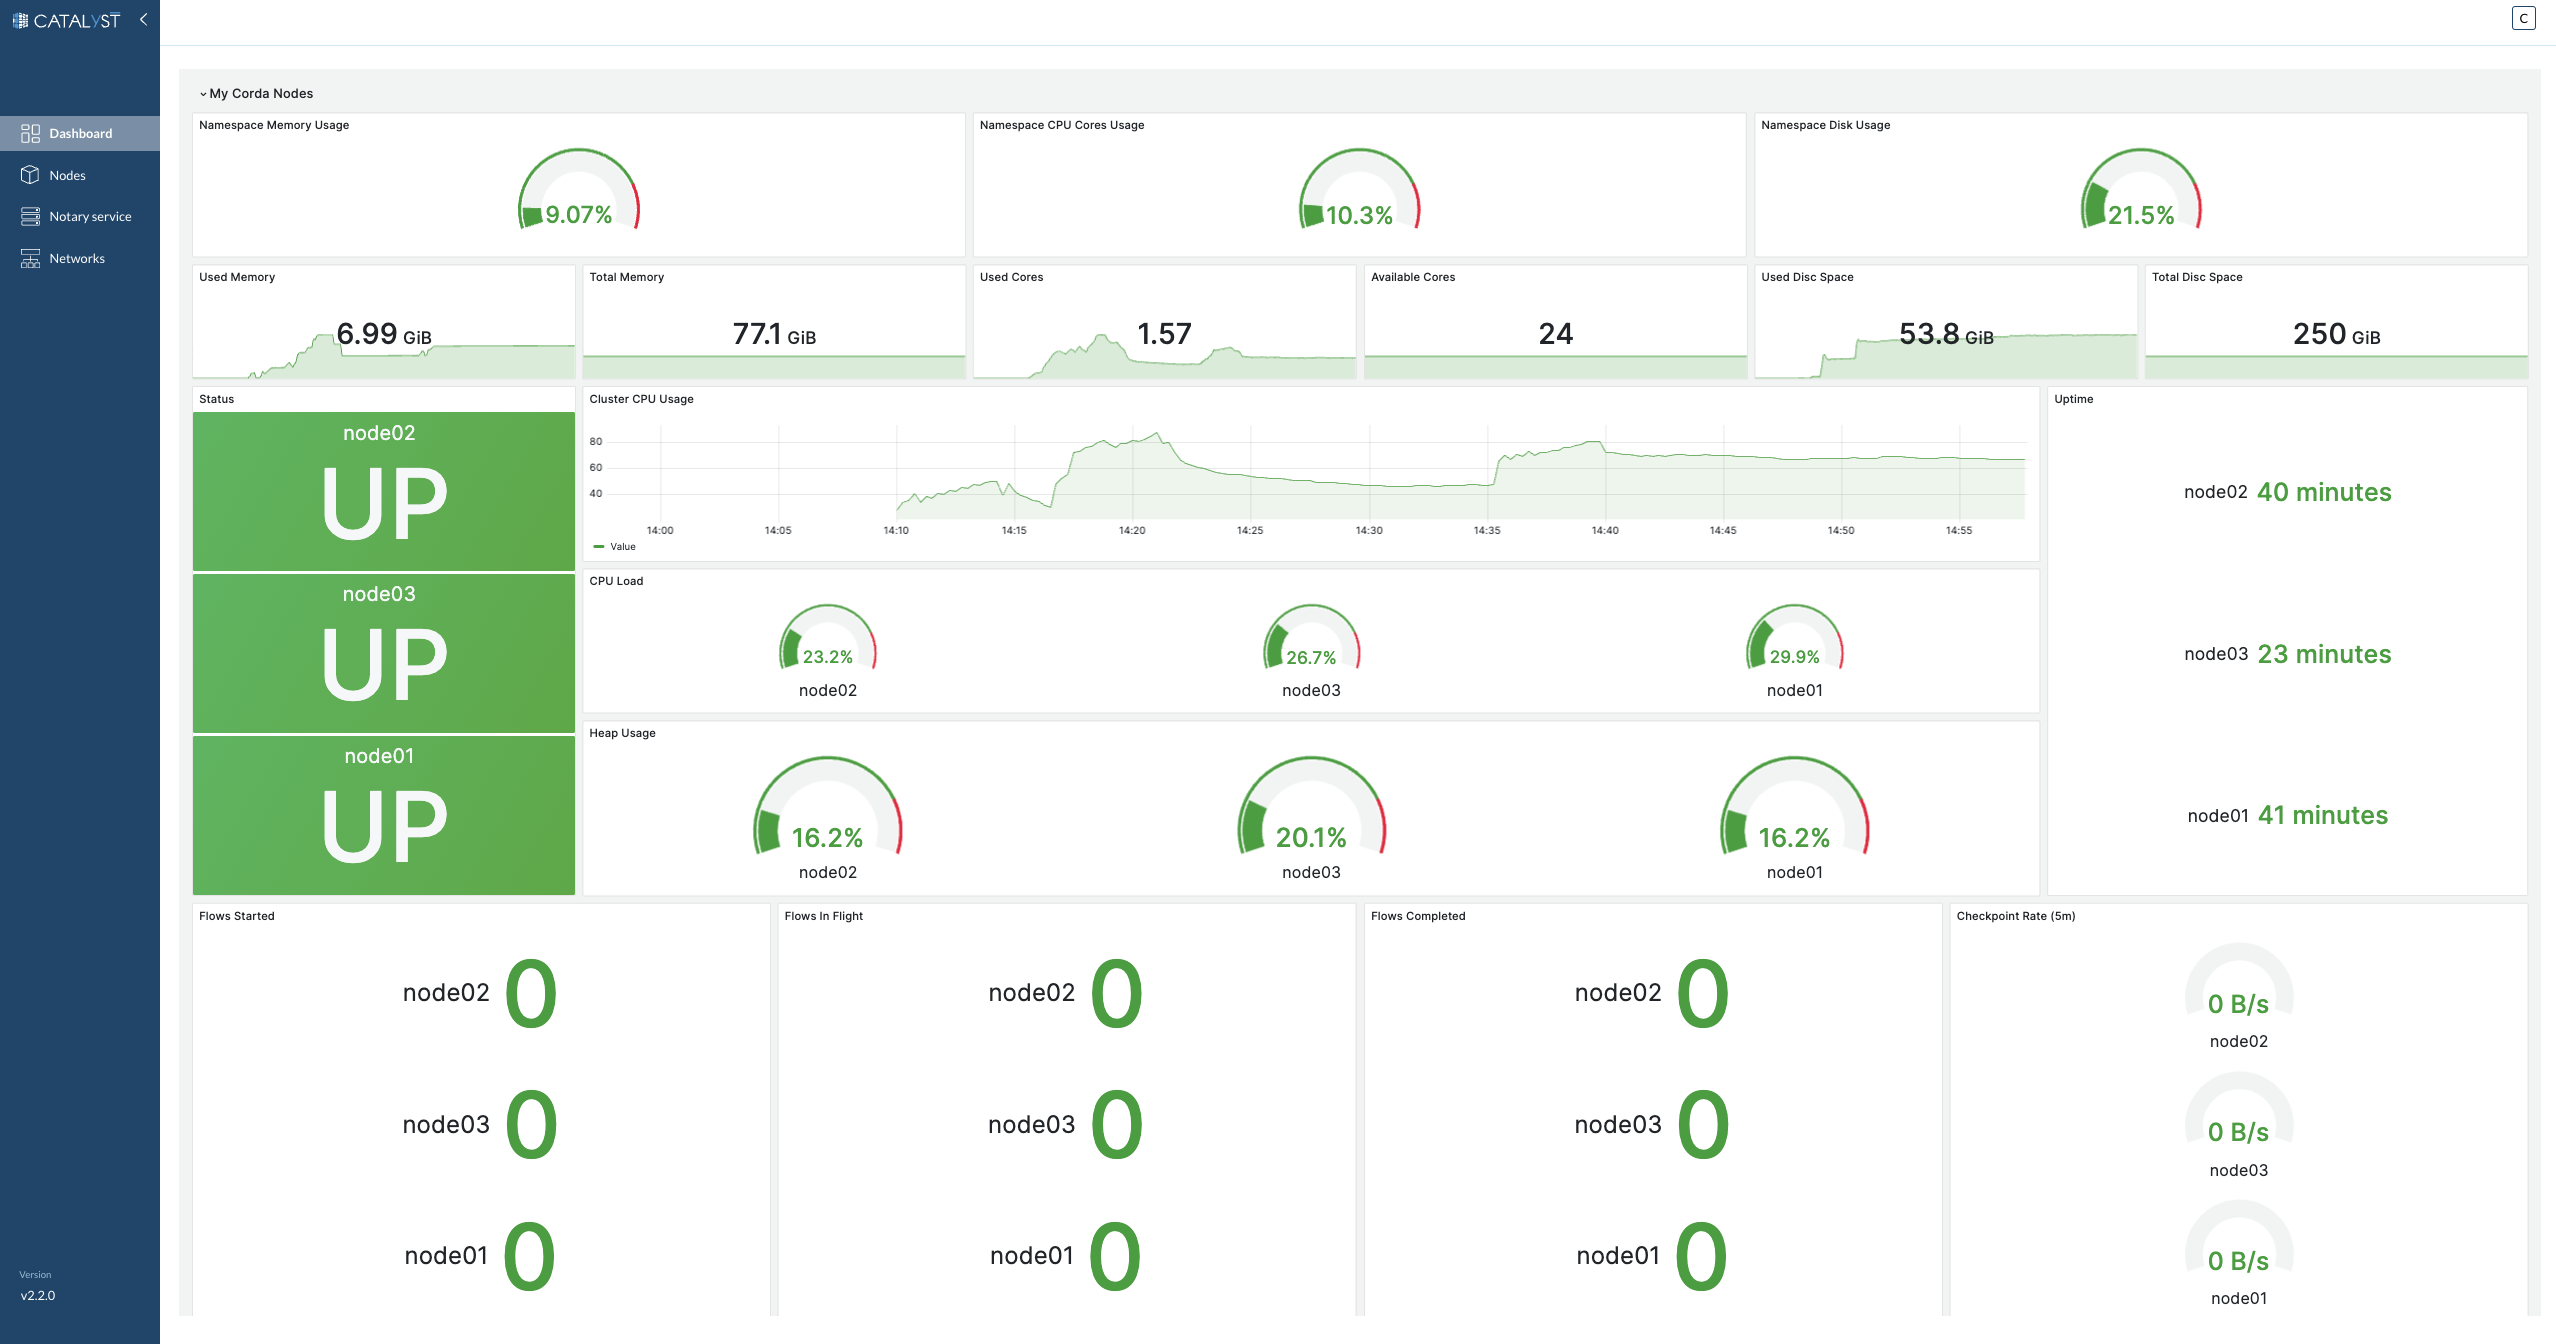Viewport: 2556px width, 1344px height.
Task: Click the Nodes cube icon
Action: [30, 175]
